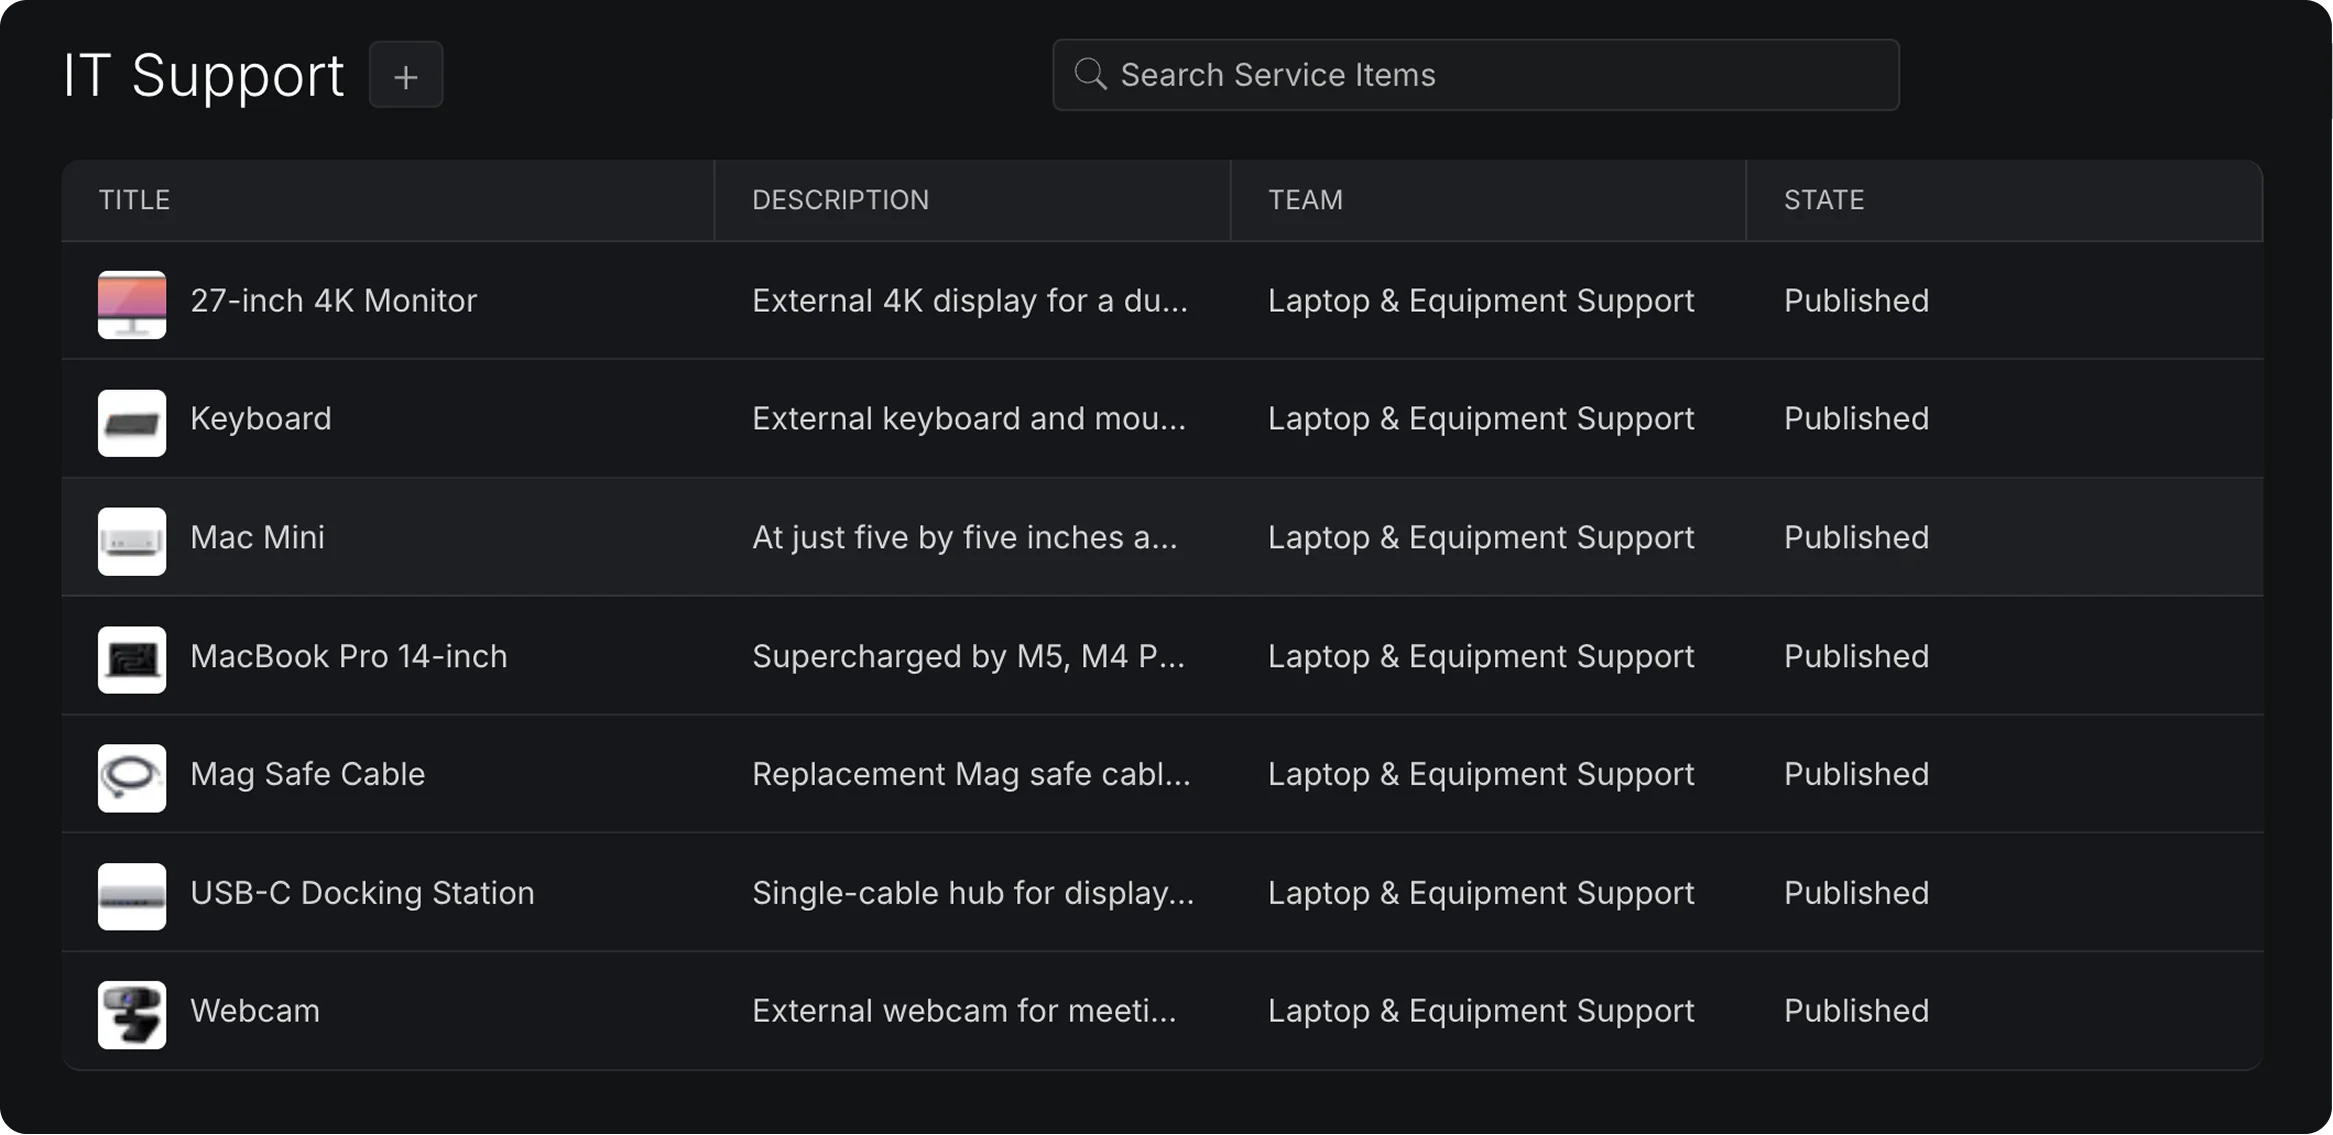This screenshot has width=2333, height=1135.
Task: Click Published state in MacBook Pro row
Action: pos(1856,657)
